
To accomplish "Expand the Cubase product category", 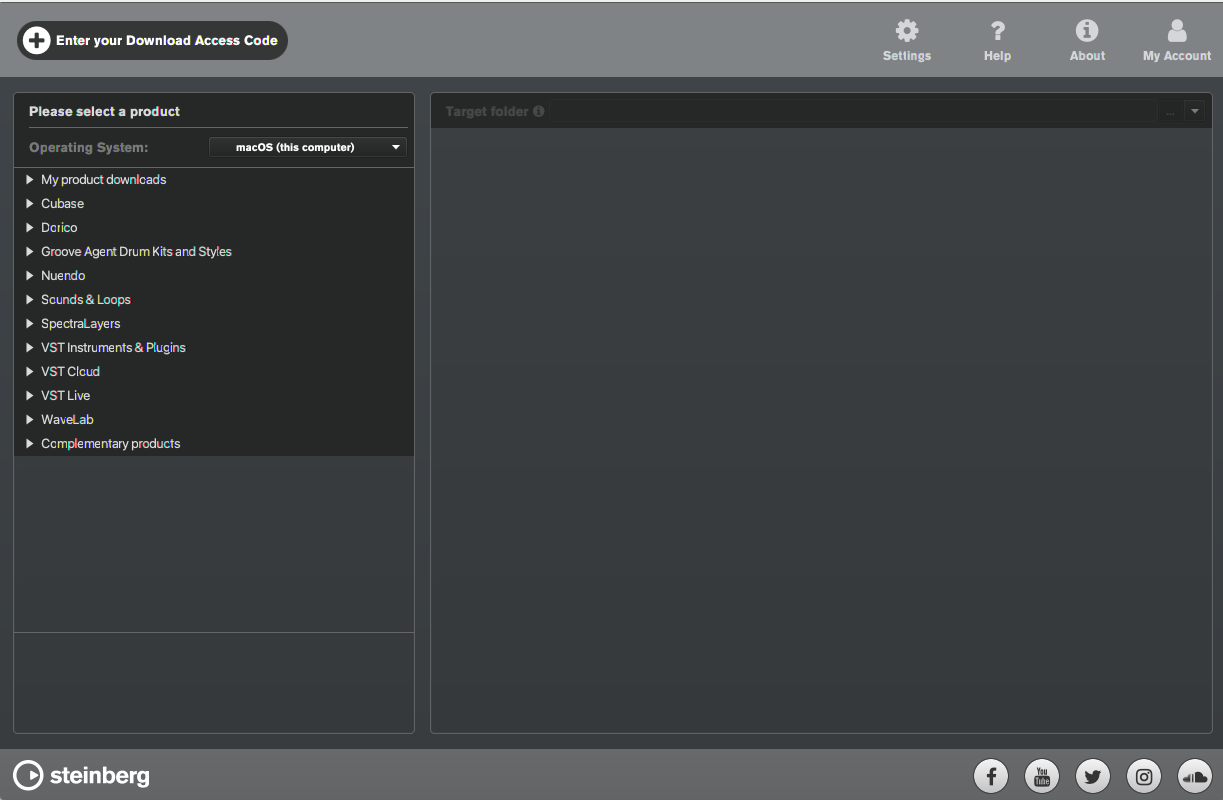I will coord(30,204).
